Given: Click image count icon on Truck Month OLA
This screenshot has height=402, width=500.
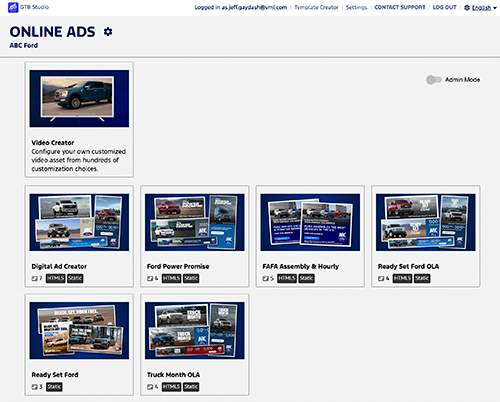Looking at the screenshot, I should click(150, 387).
